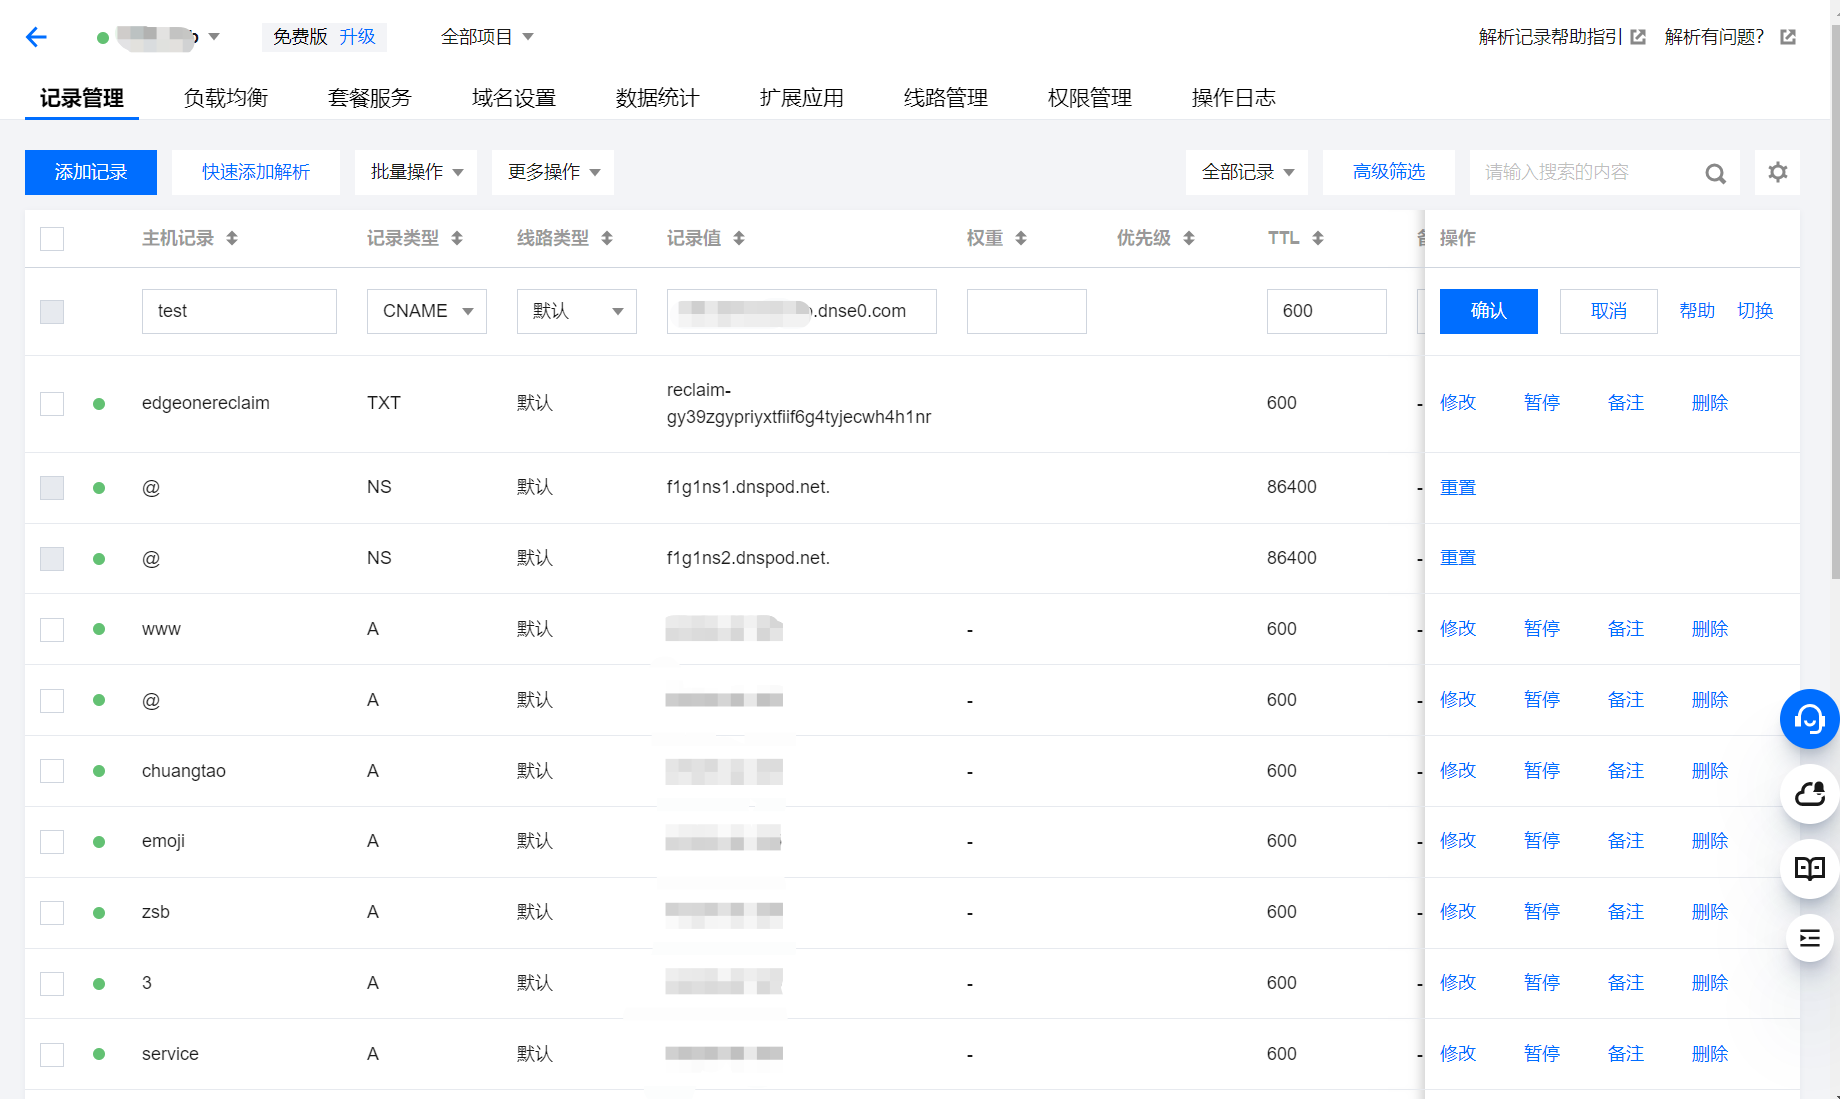Open the customer service headset floating icon
Image resolution: width=1840 pixels, height=1099 pixels.
click(1809, 719)
